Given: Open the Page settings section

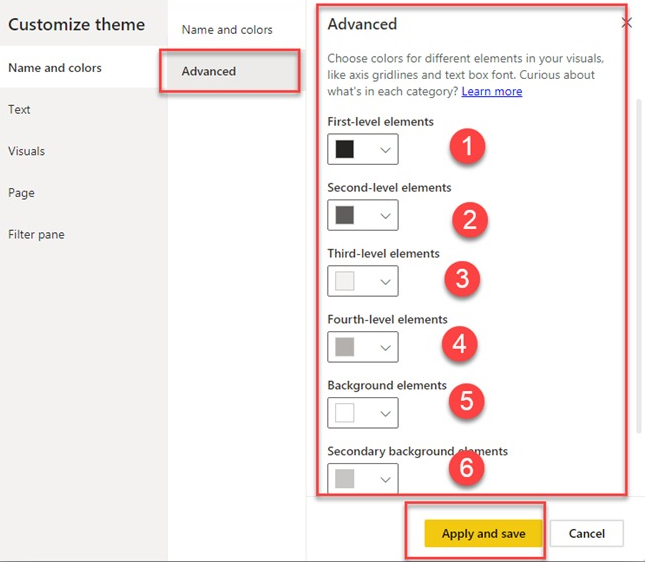Looking at the screenshot, I should click(21, 193).
